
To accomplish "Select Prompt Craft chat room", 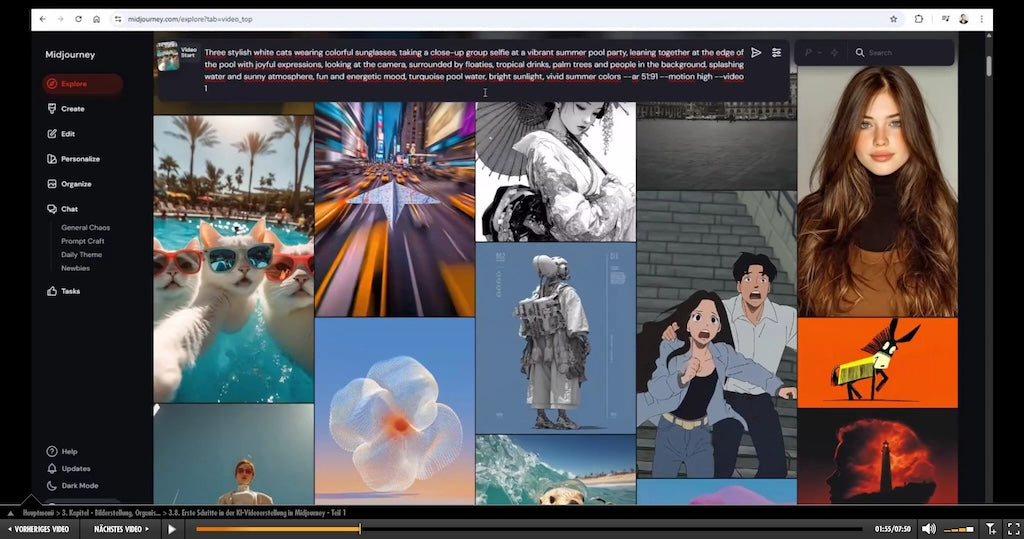I will click(x=83, y=241).
